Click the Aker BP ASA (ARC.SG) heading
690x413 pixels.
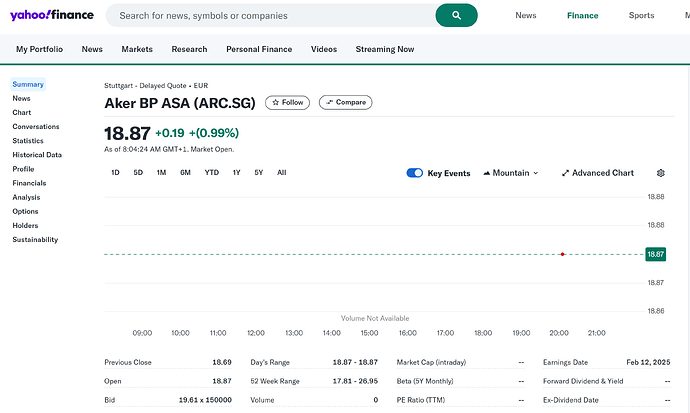click(x=180, y=103)
